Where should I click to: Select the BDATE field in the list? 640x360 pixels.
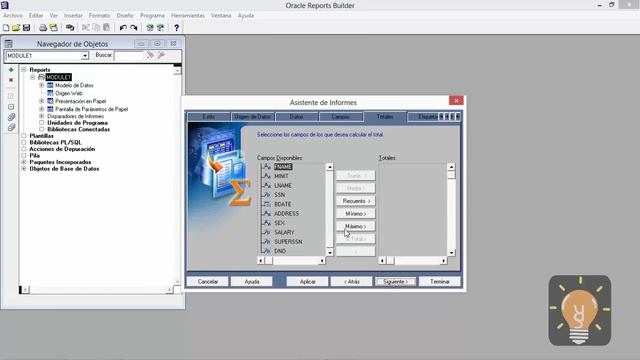tap(282, 204)
